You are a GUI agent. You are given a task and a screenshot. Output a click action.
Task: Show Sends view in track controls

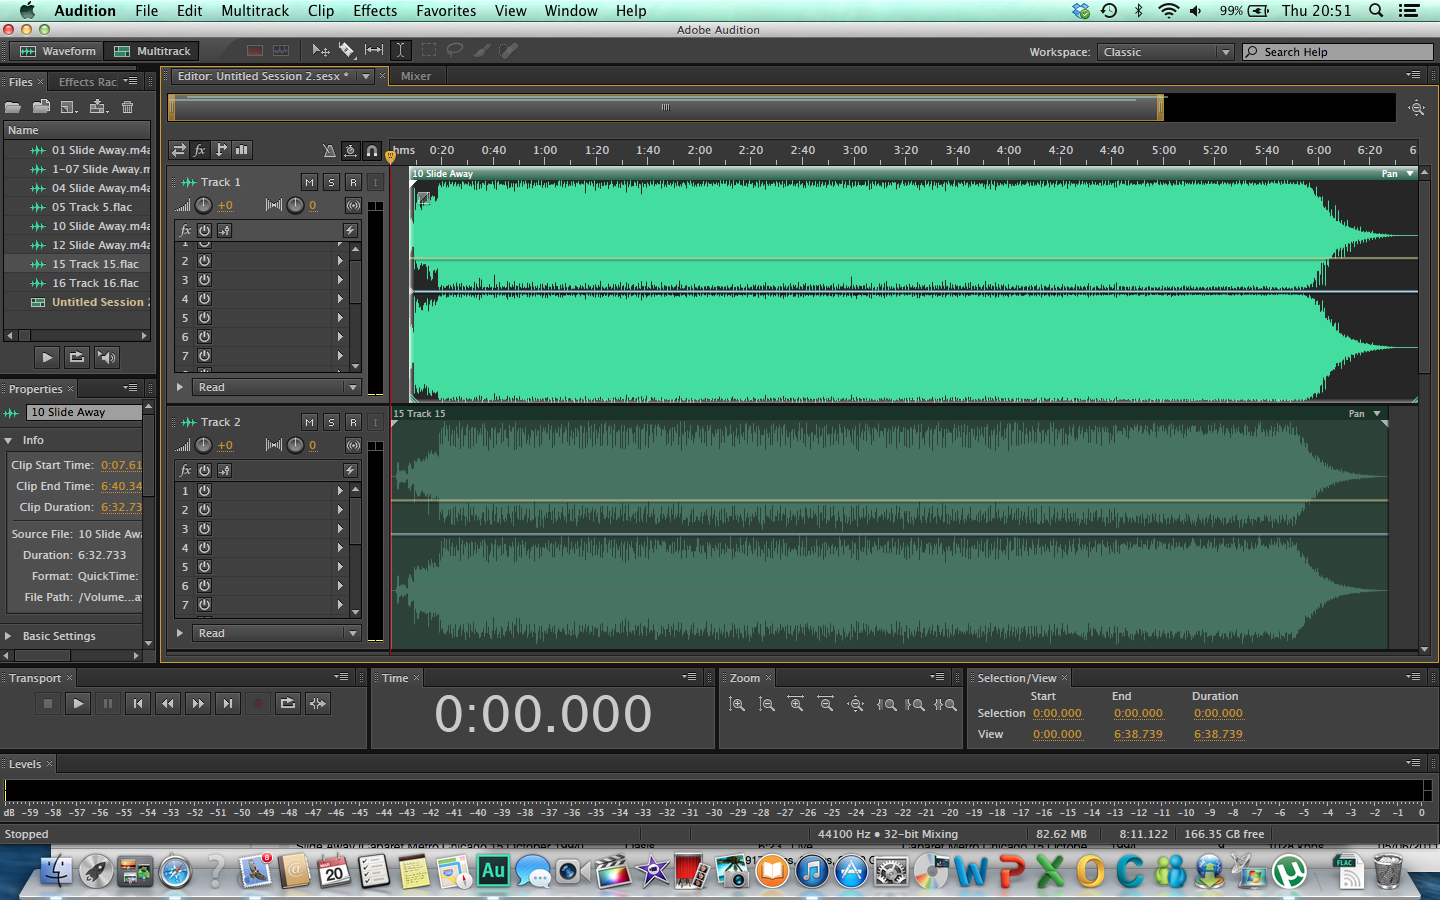[x=221, y=150]
